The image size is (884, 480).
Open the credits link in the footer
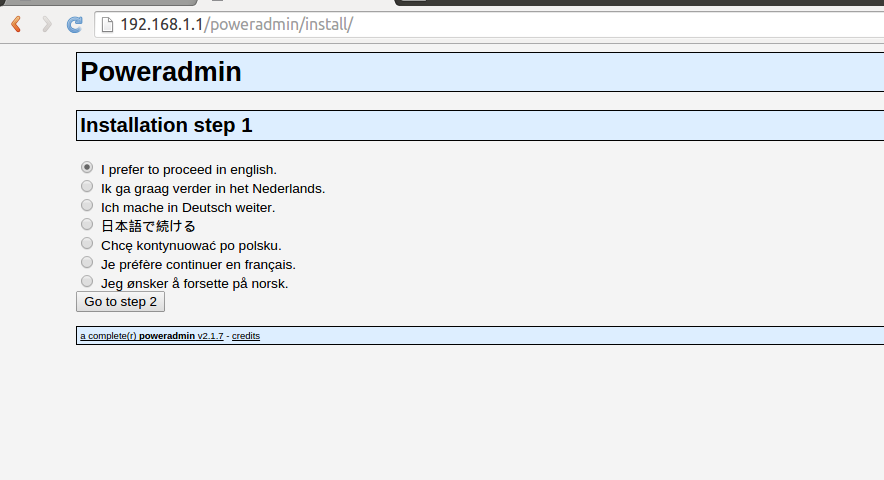coord(246,336)
